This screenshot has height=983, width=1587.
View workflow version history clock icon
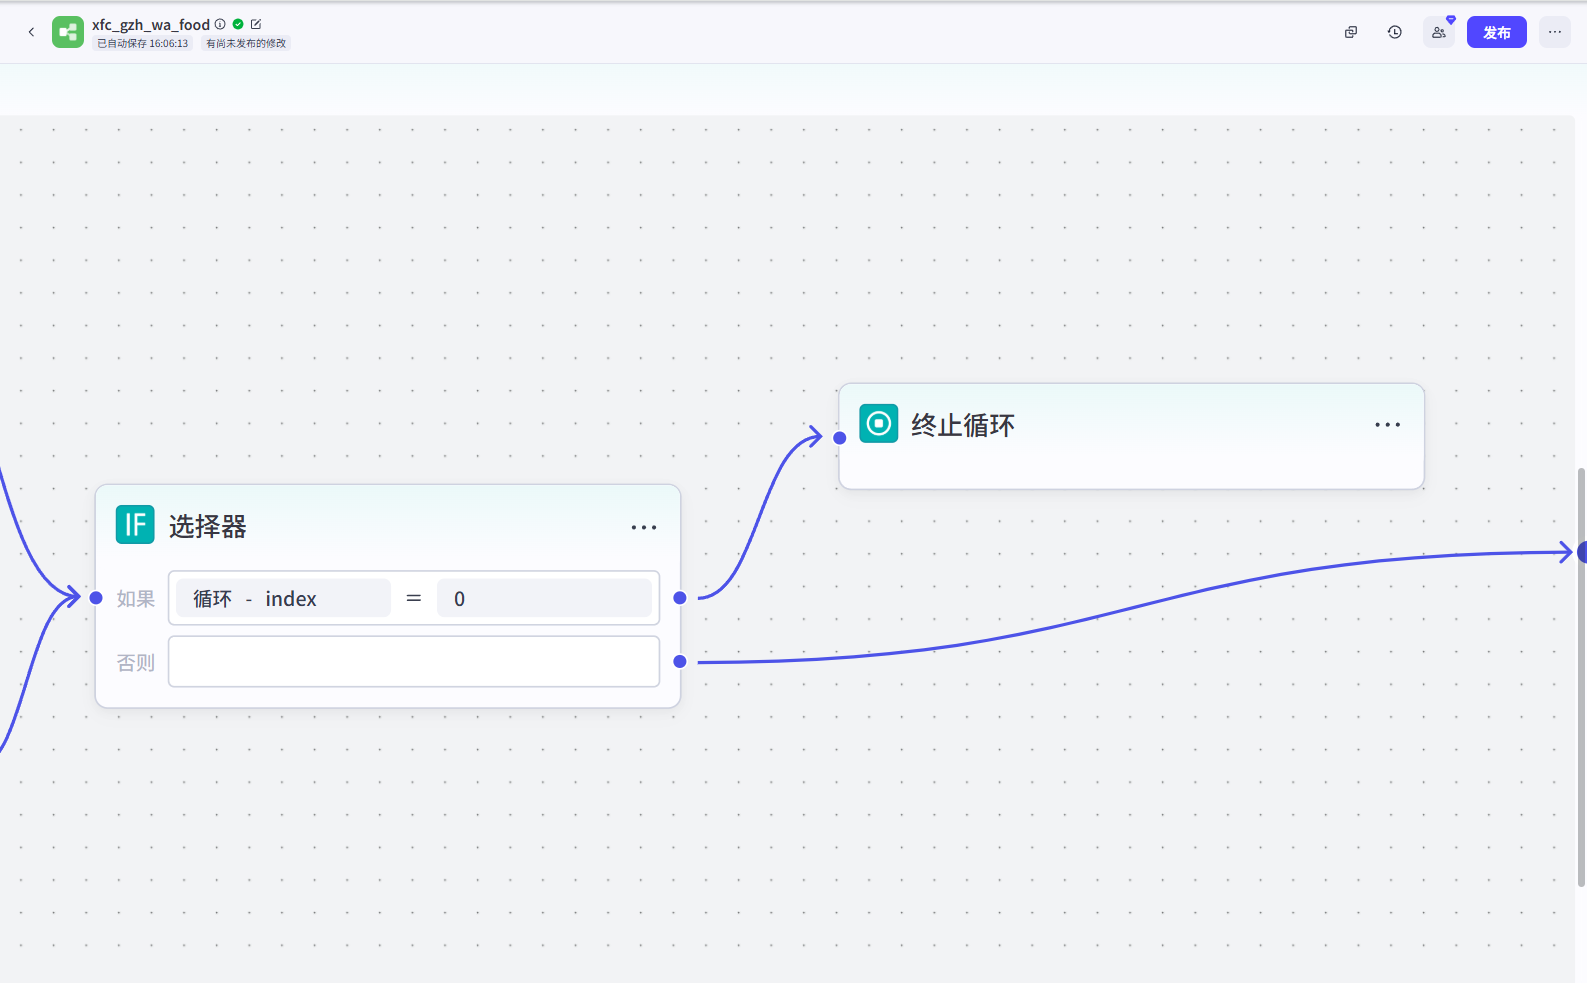coord(1395,32)
